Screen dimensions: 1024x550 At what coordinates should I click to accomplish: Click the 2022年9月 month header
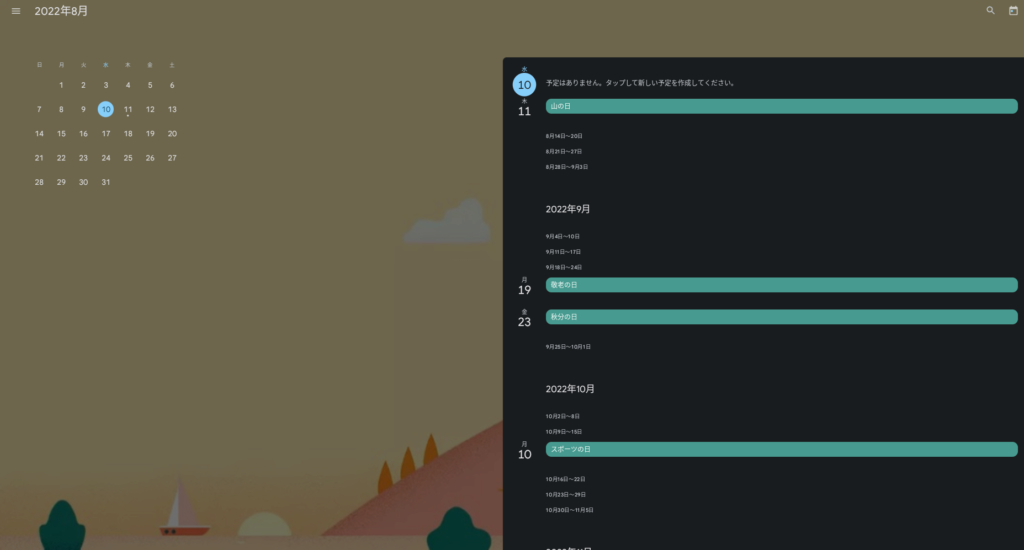568,209
